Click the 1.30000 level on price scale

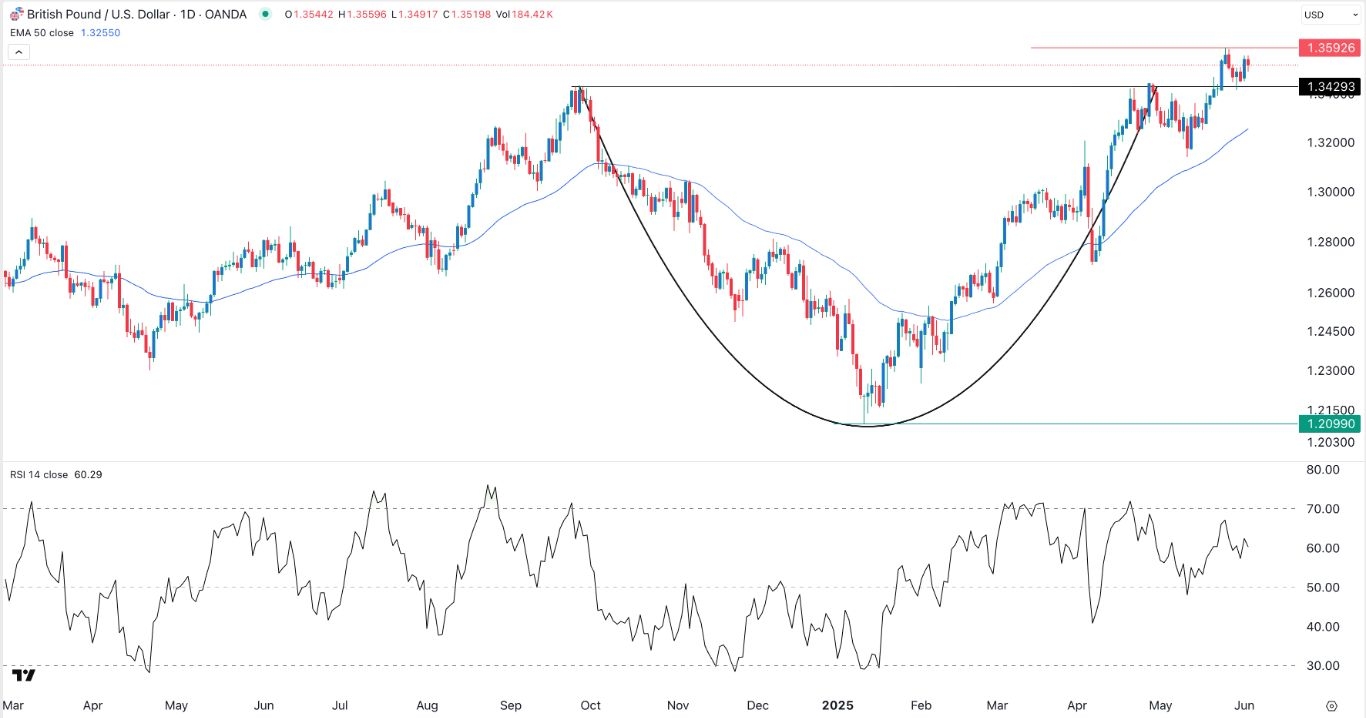1329,192
